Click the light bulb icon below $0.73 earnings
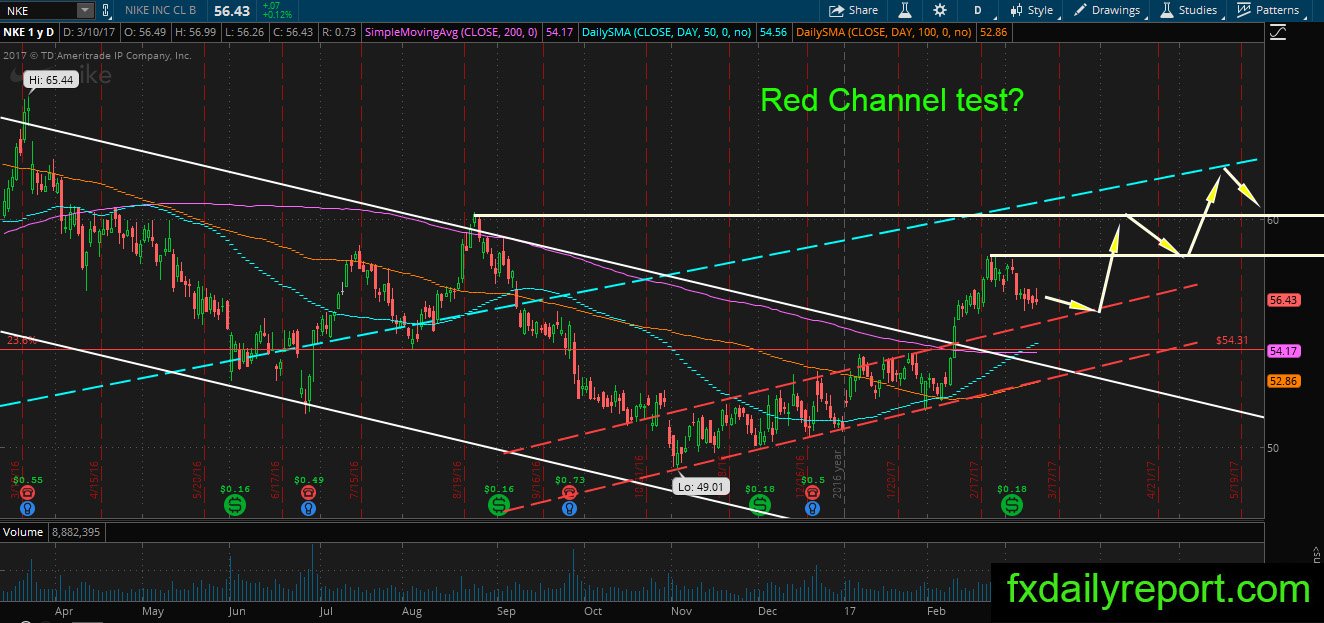Image resolution: width=1324 pixels, height=623 pixels. click(x=569, y=507)
